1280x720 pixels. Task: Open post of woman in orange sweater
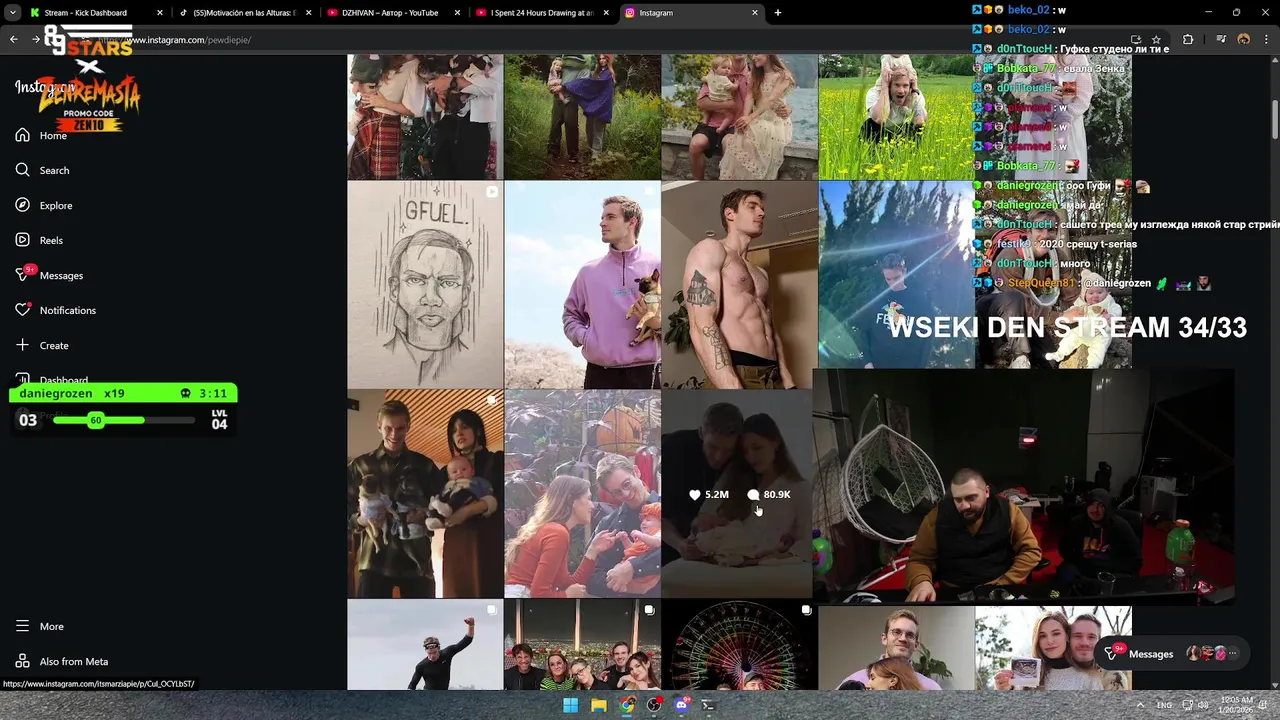pos(582,493)
